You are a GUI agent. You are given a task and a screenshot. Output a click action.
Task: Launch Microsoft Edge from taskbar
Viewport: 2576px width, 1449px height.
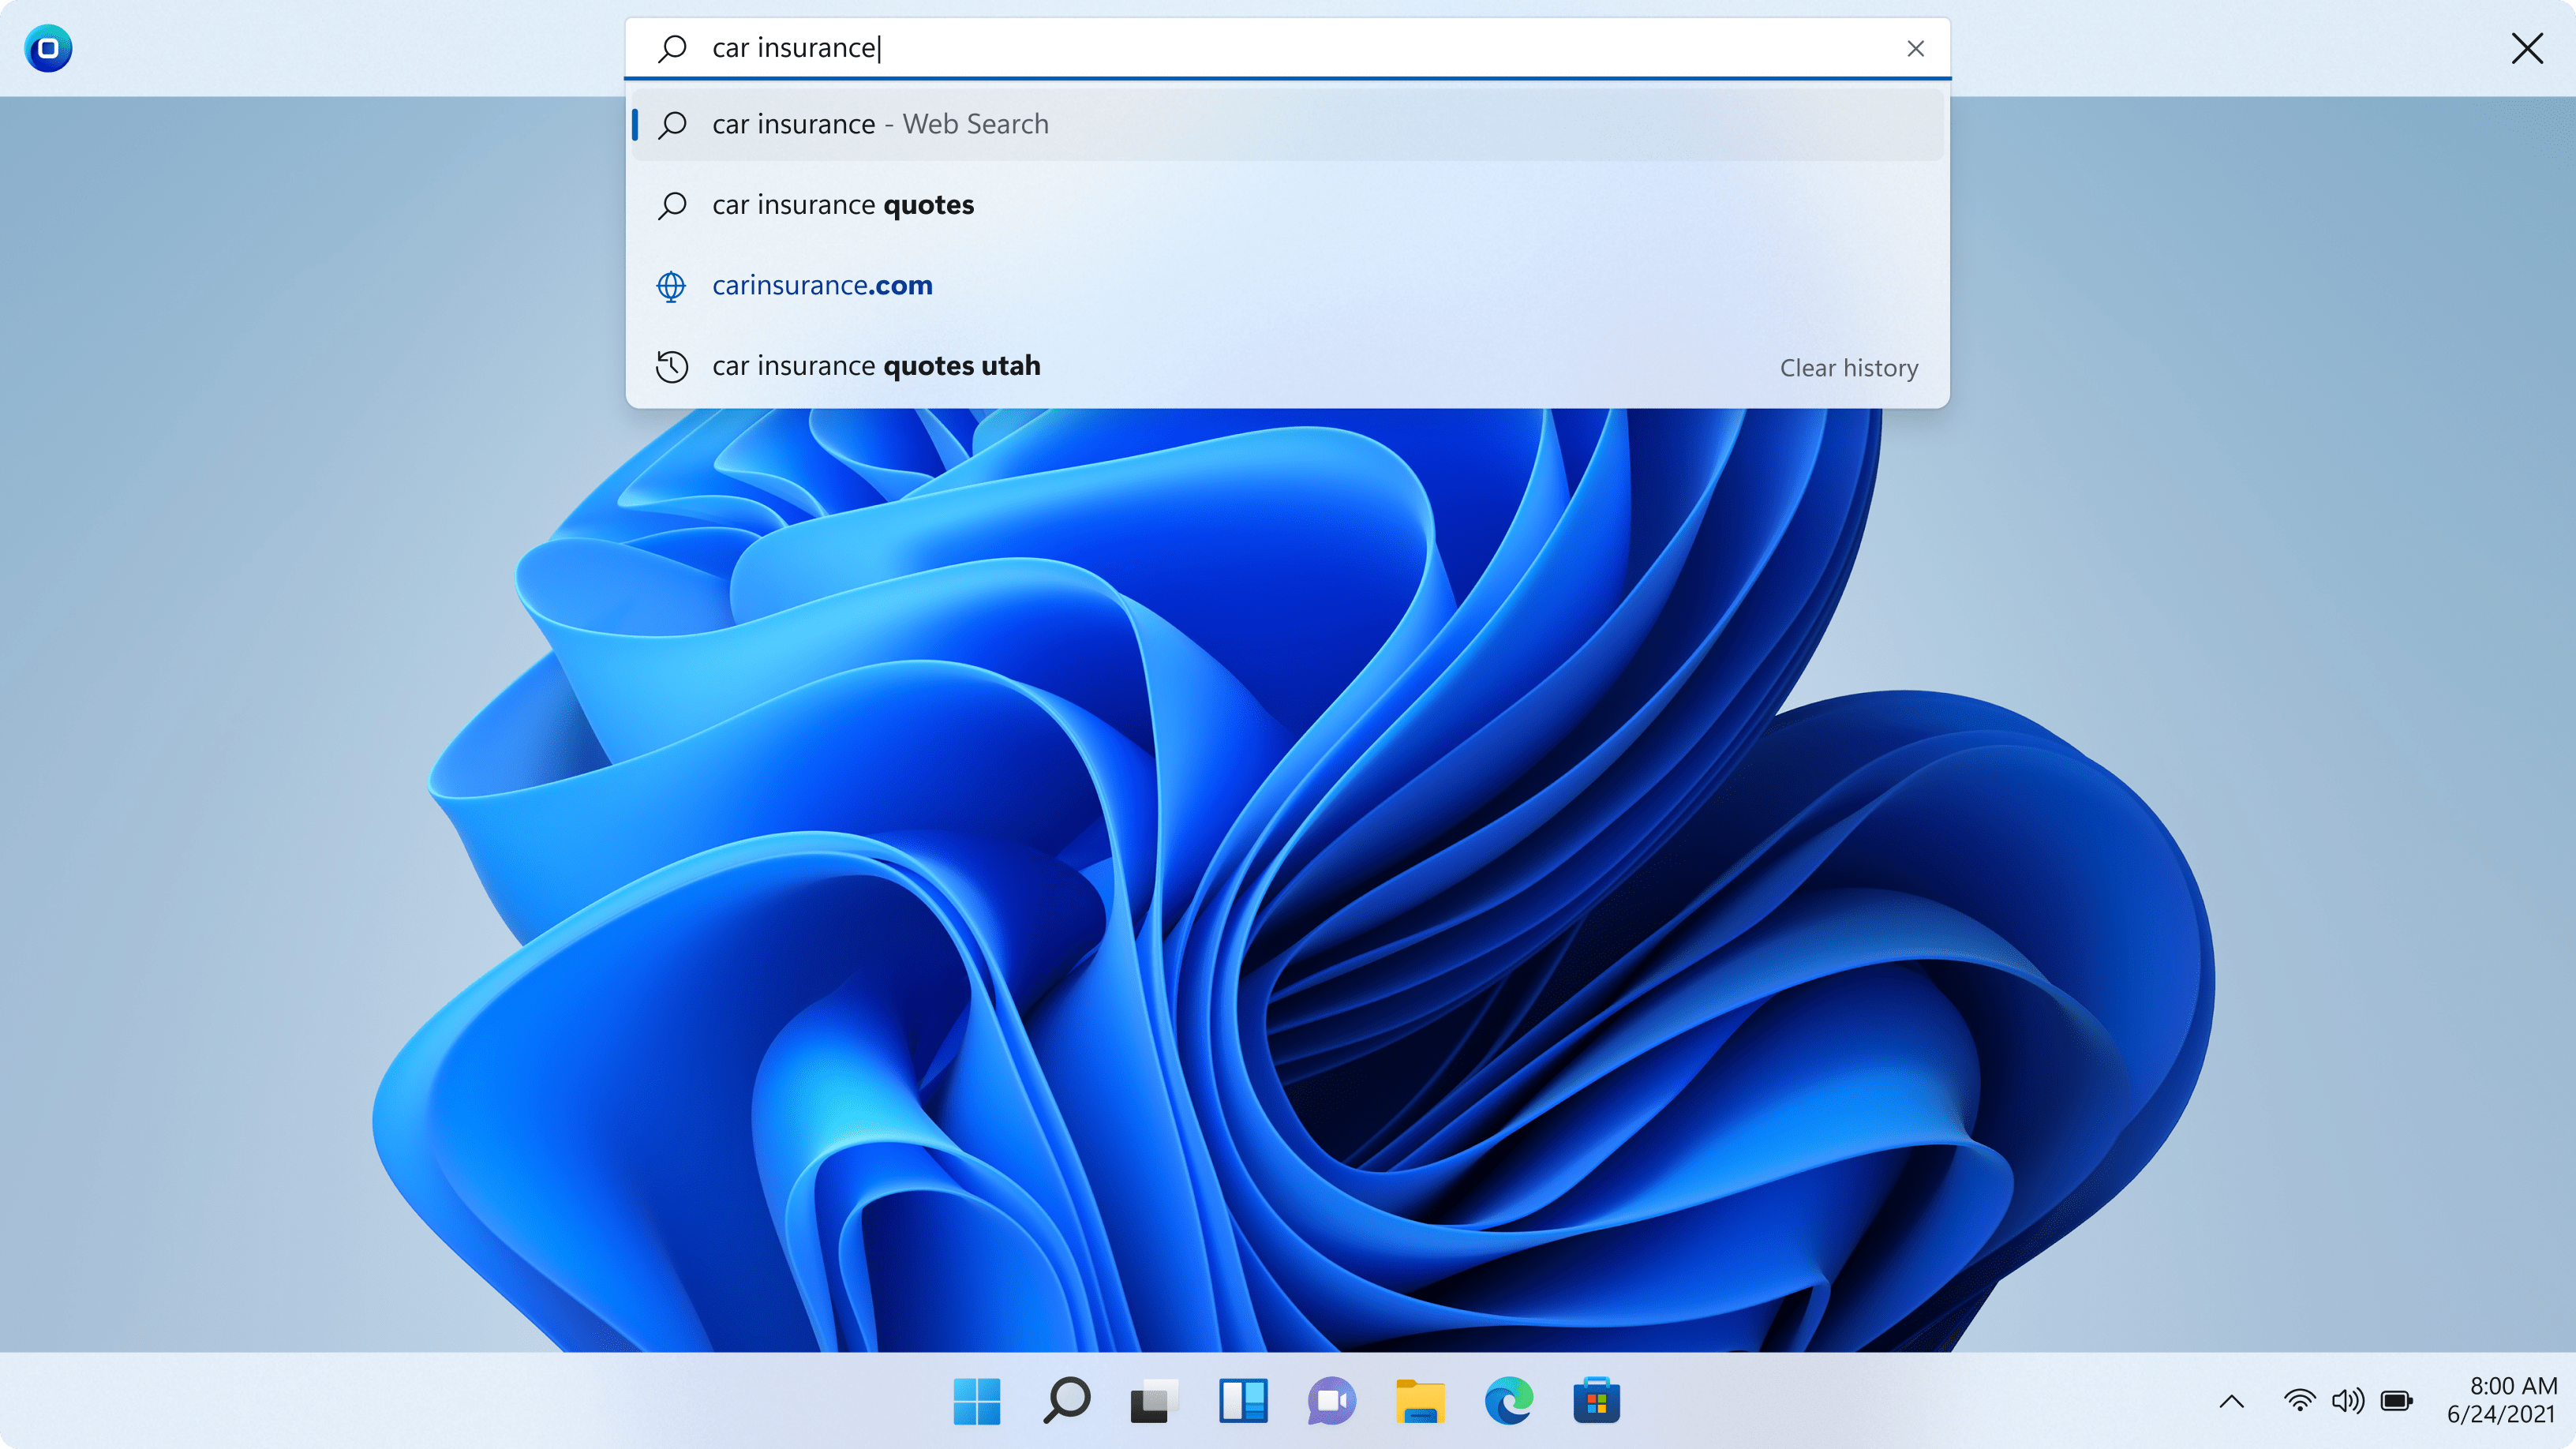tap(1508, 1400)
